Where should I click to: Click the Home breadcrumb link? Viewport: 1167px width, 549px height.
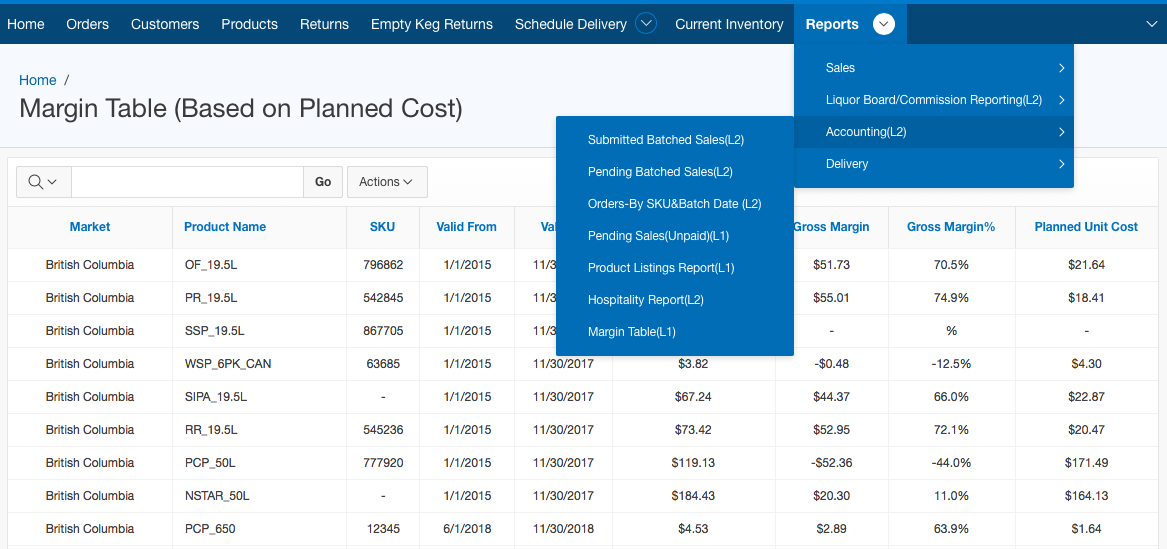(x=38, y=80)
